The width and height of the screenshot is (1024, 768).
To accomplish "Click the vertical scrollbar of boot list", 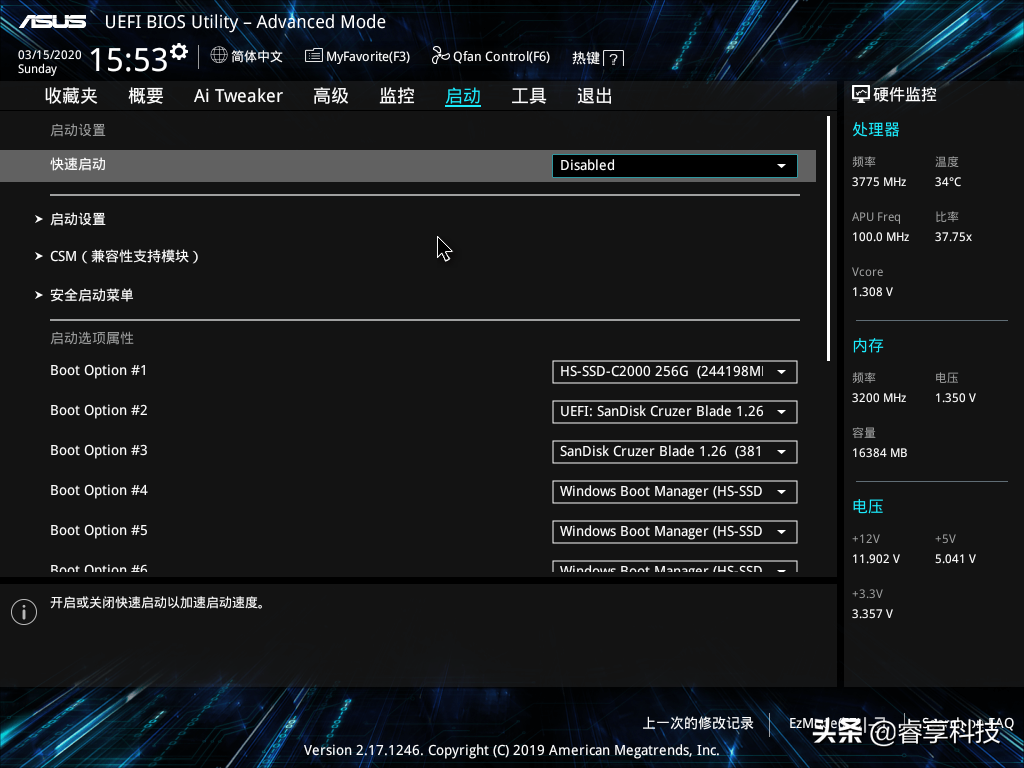I will pyautogui.click(x=828, y=238).
